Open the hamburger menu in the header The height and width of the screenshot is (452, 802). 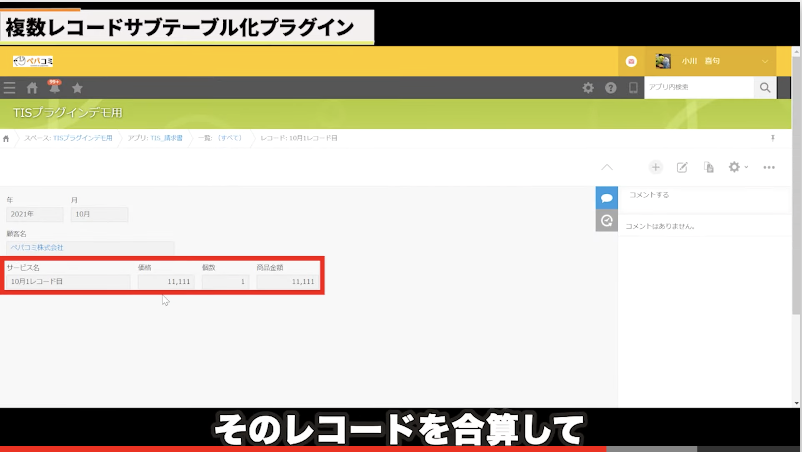(x=10, y=88)
